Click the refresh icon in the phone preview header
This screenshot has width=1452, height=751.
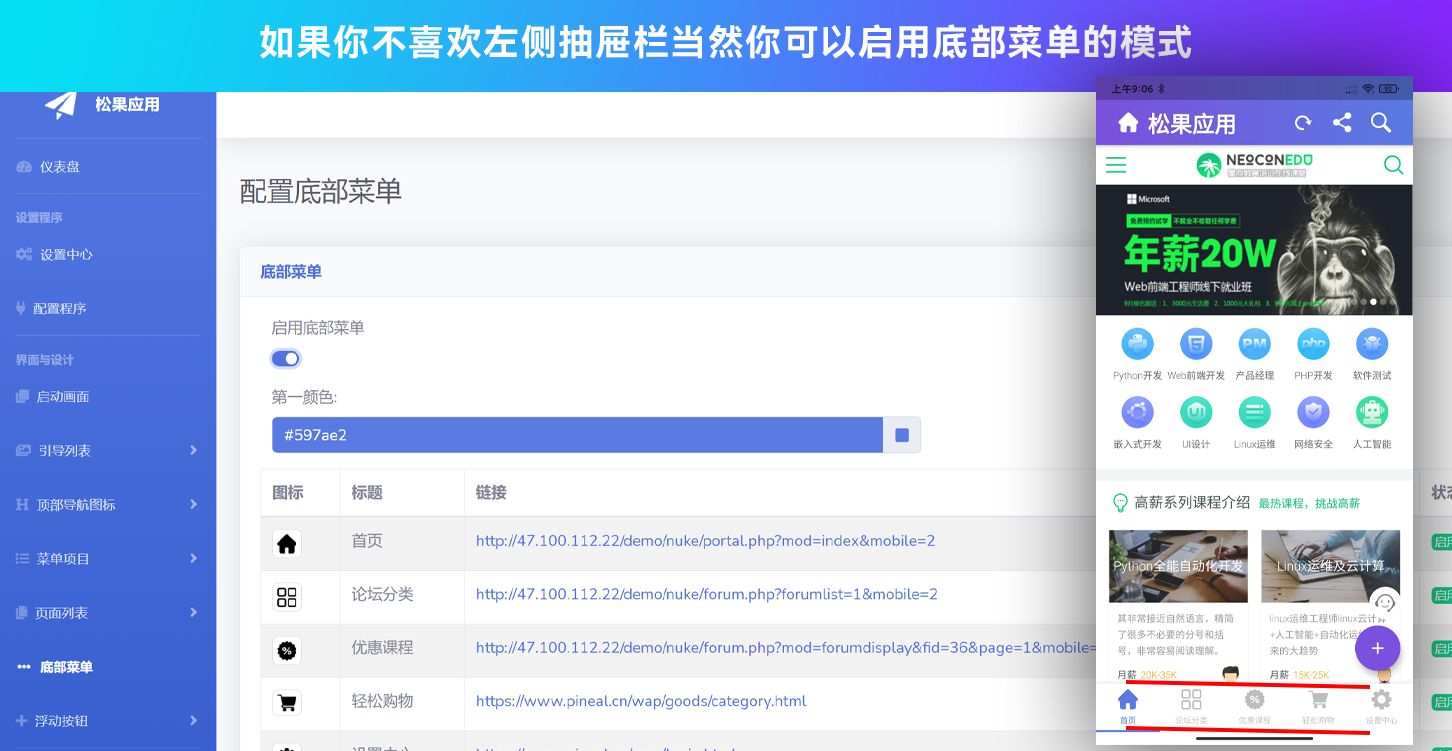coord(1303,122)
